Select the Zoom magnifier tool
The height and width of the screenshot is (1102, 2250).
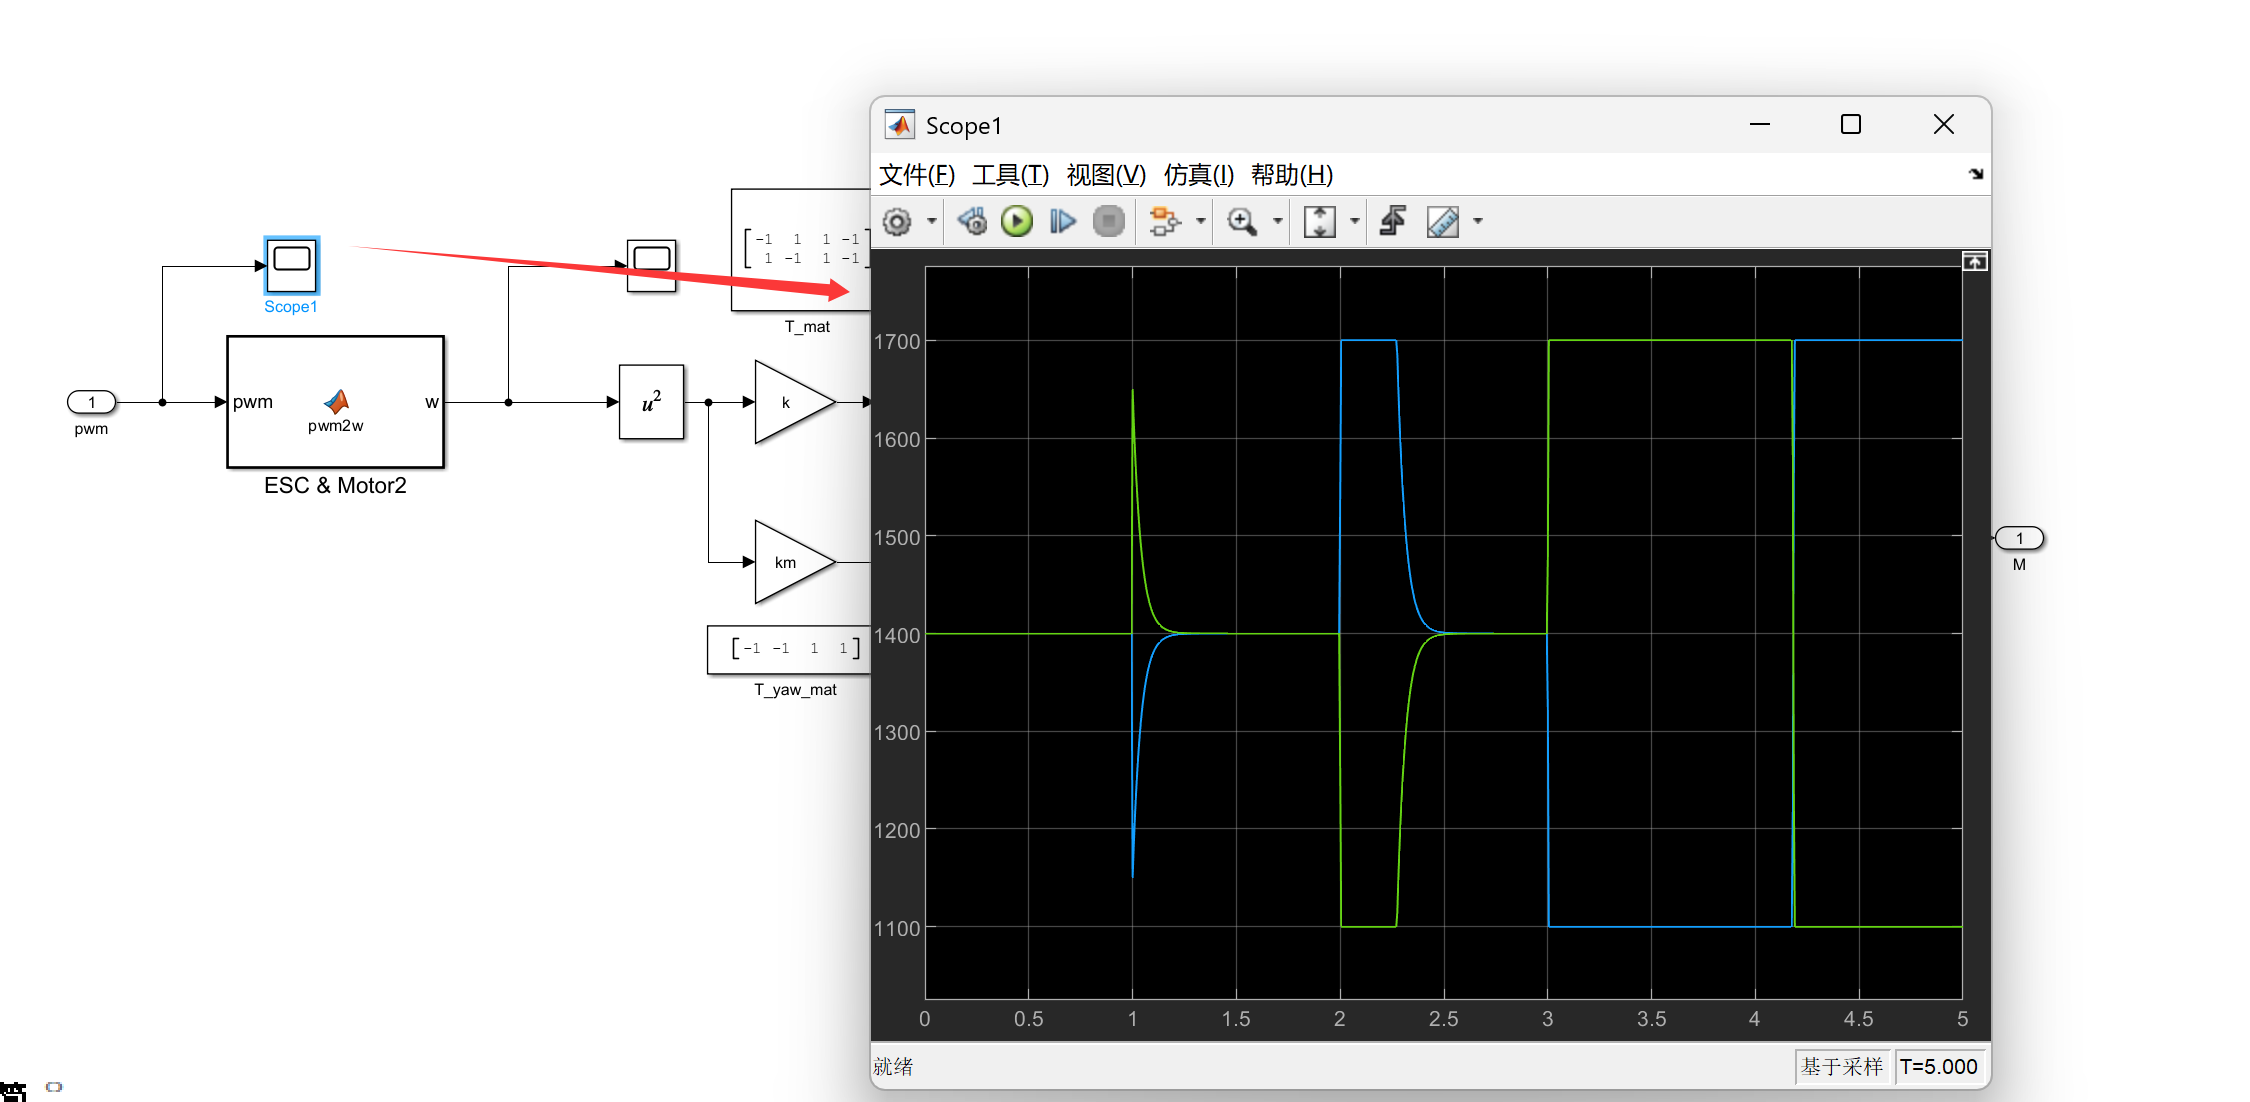(1242, 222)
